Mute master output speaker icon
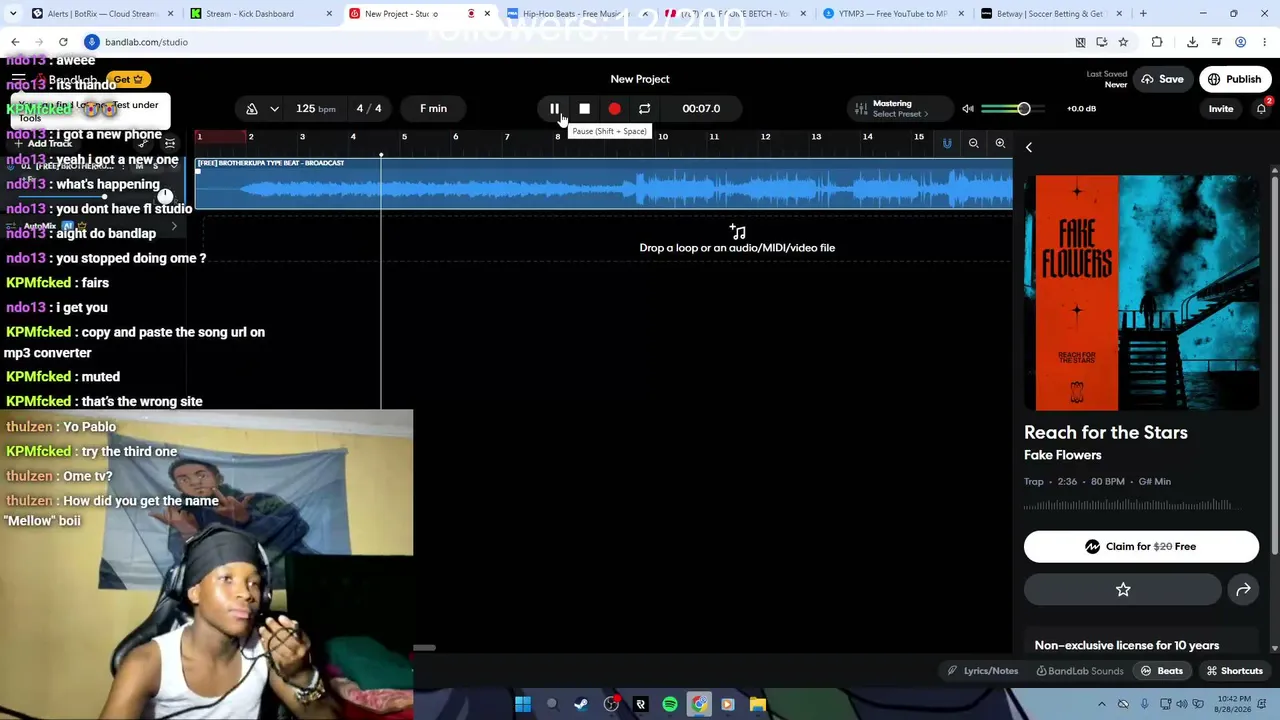This screenshot has width=1280, height=720. tap(967, 109)
